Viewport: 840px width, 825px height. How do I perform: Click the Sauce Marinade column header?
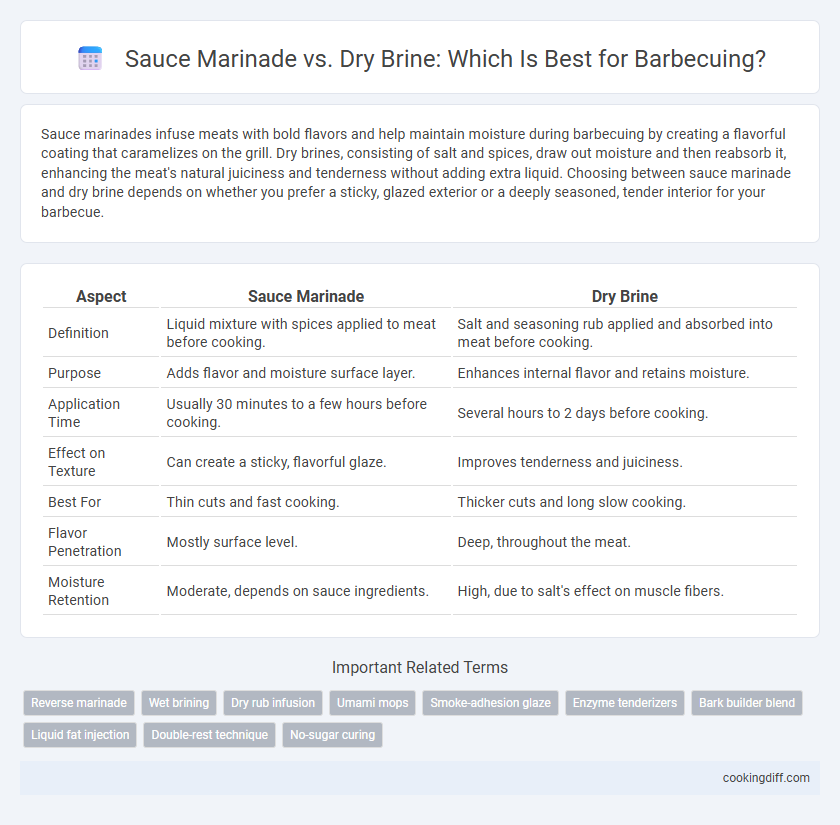306,296
